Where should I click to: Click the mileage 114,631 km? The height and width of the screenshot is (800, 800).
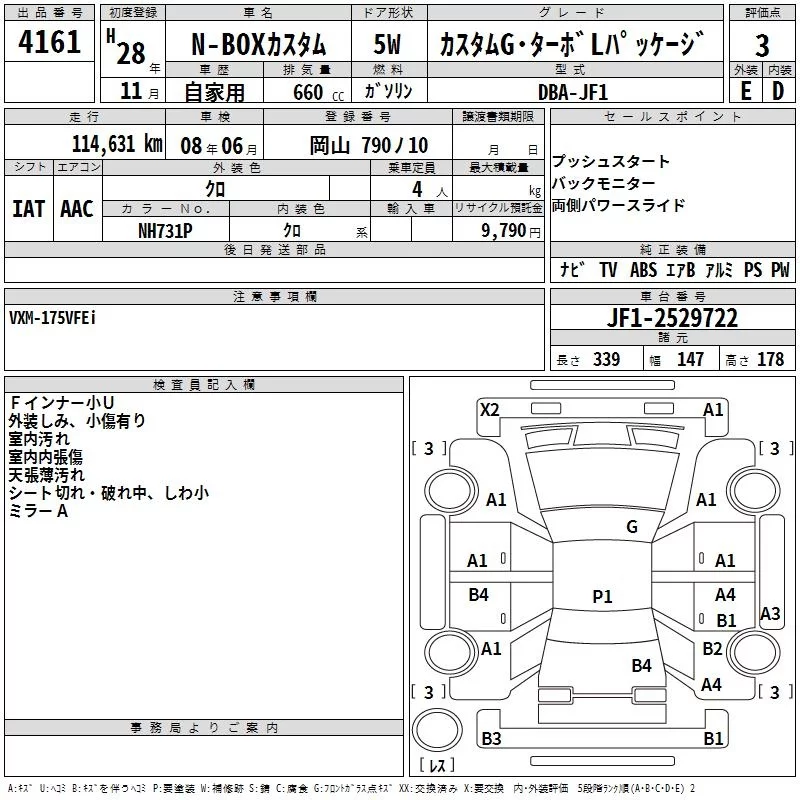(117, 144)
